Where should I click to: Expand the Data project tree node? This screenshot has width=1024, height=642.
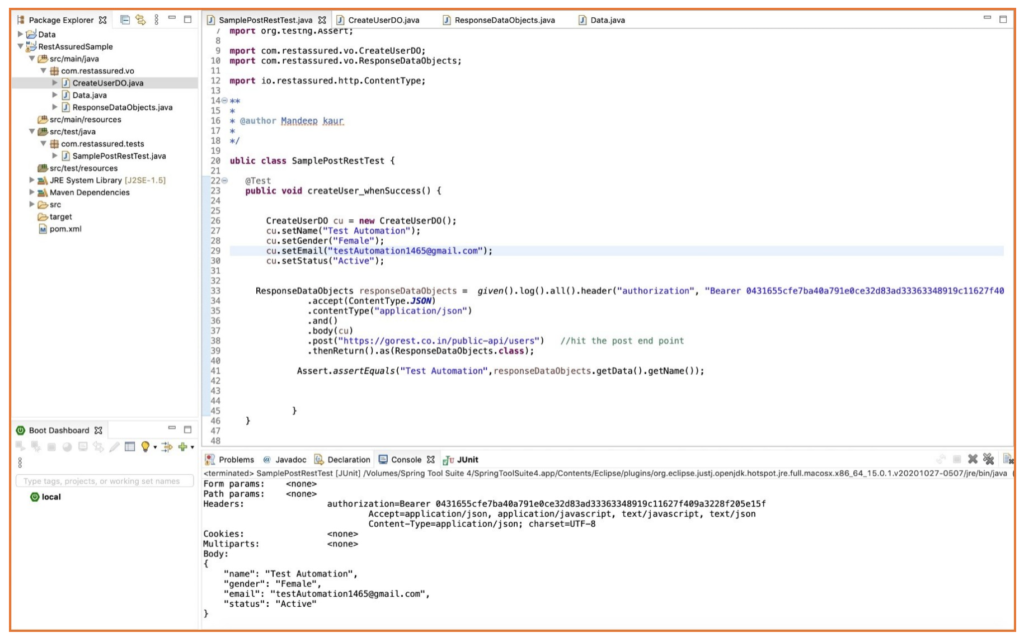click(20, 34)
